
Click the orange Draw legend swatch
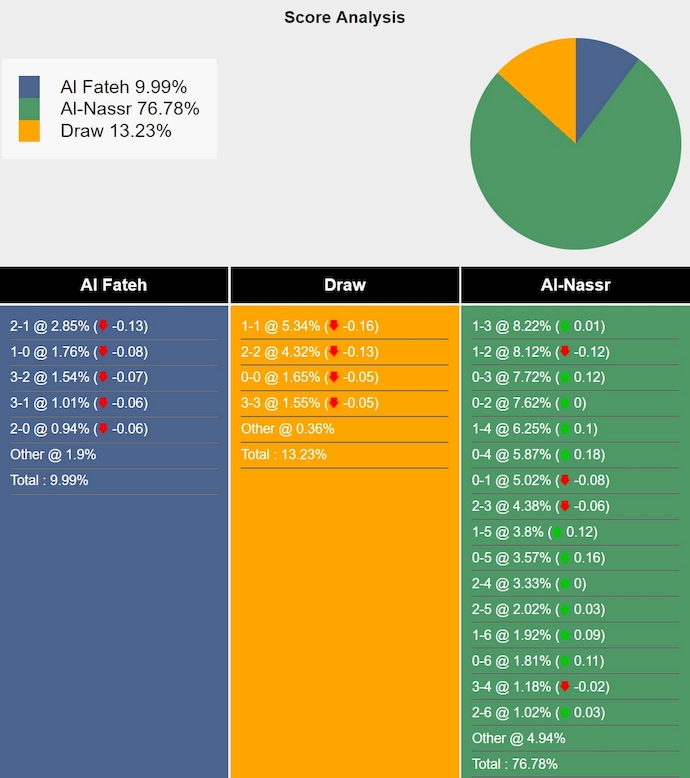point(29,131)
